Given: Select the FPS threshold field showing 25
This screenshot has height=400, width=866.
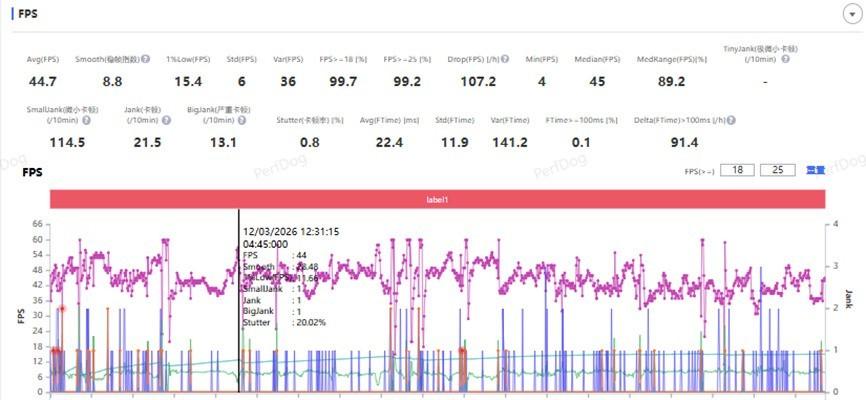Looking at the screenshot, I should (777, 170).
